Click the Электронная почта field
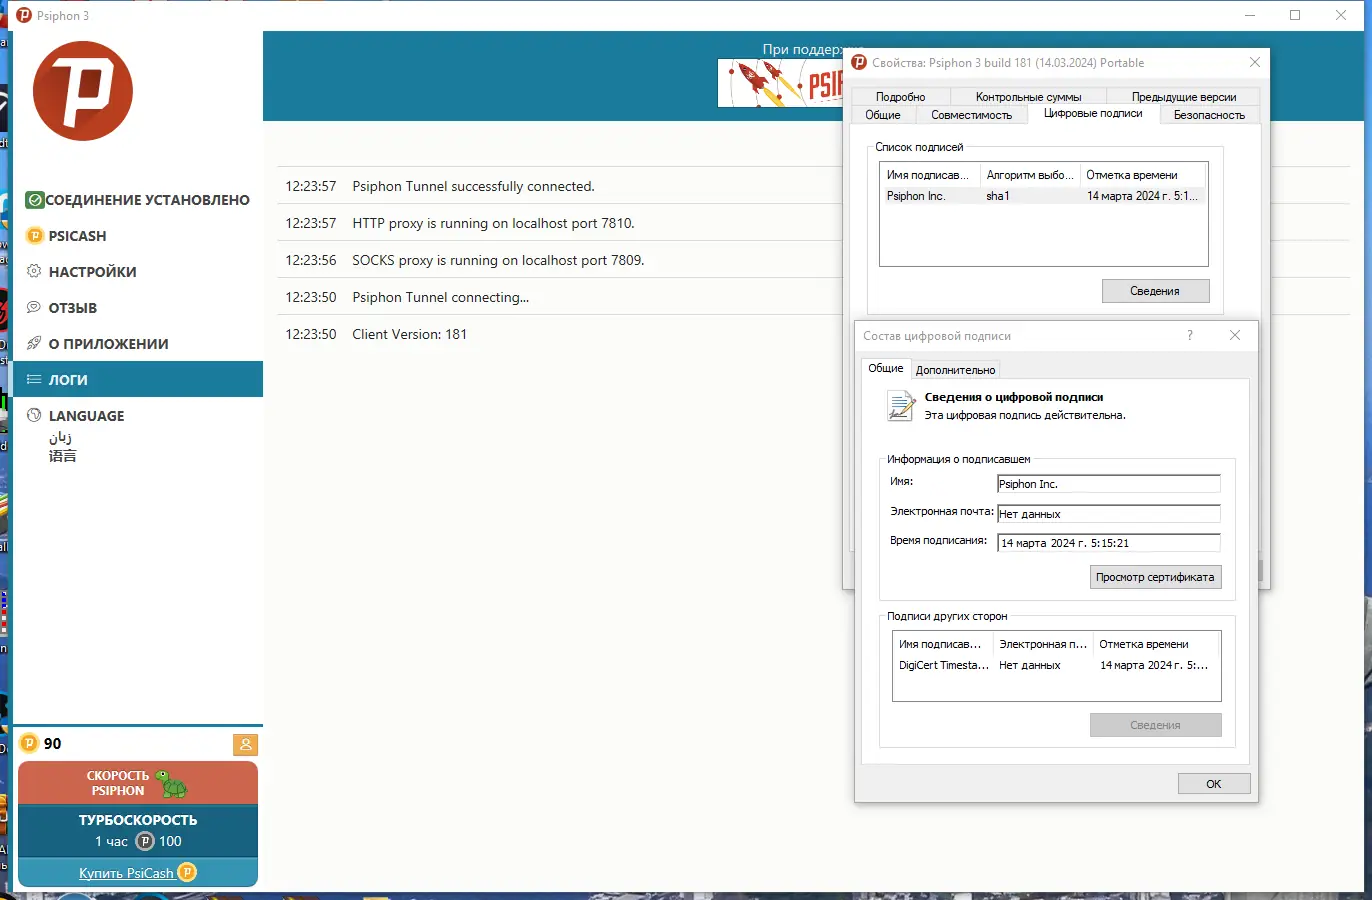 (x=1109, y=514)
